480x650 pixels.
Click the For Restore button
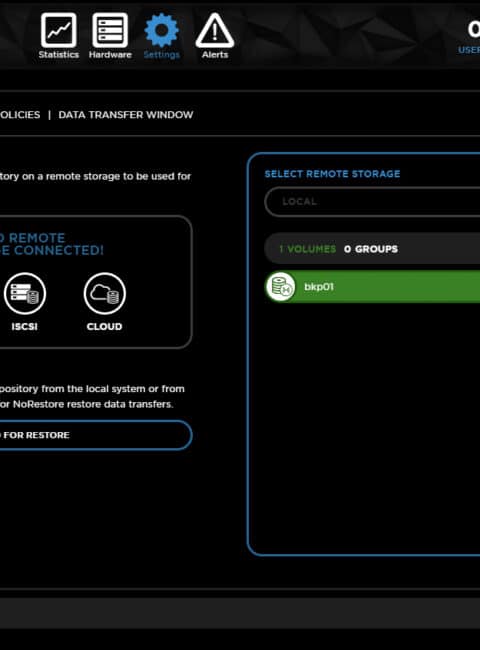[x=96, y=435]
